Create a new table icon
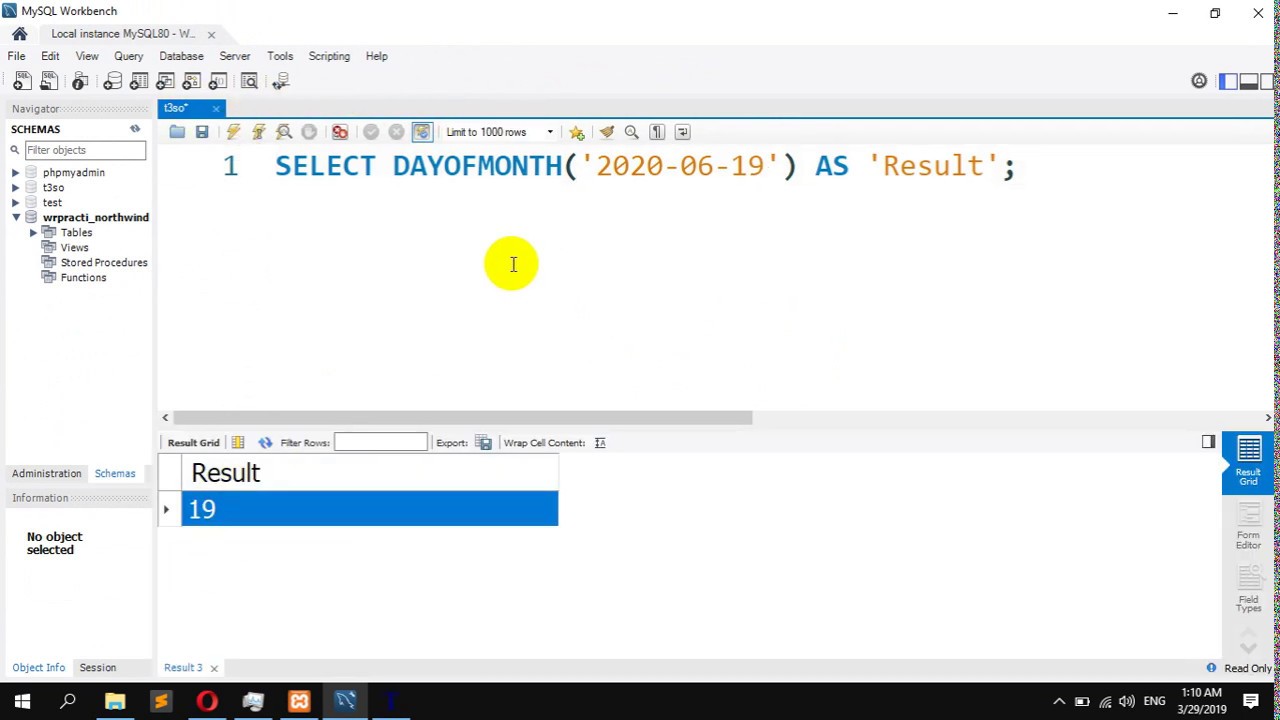 point(139,81)
